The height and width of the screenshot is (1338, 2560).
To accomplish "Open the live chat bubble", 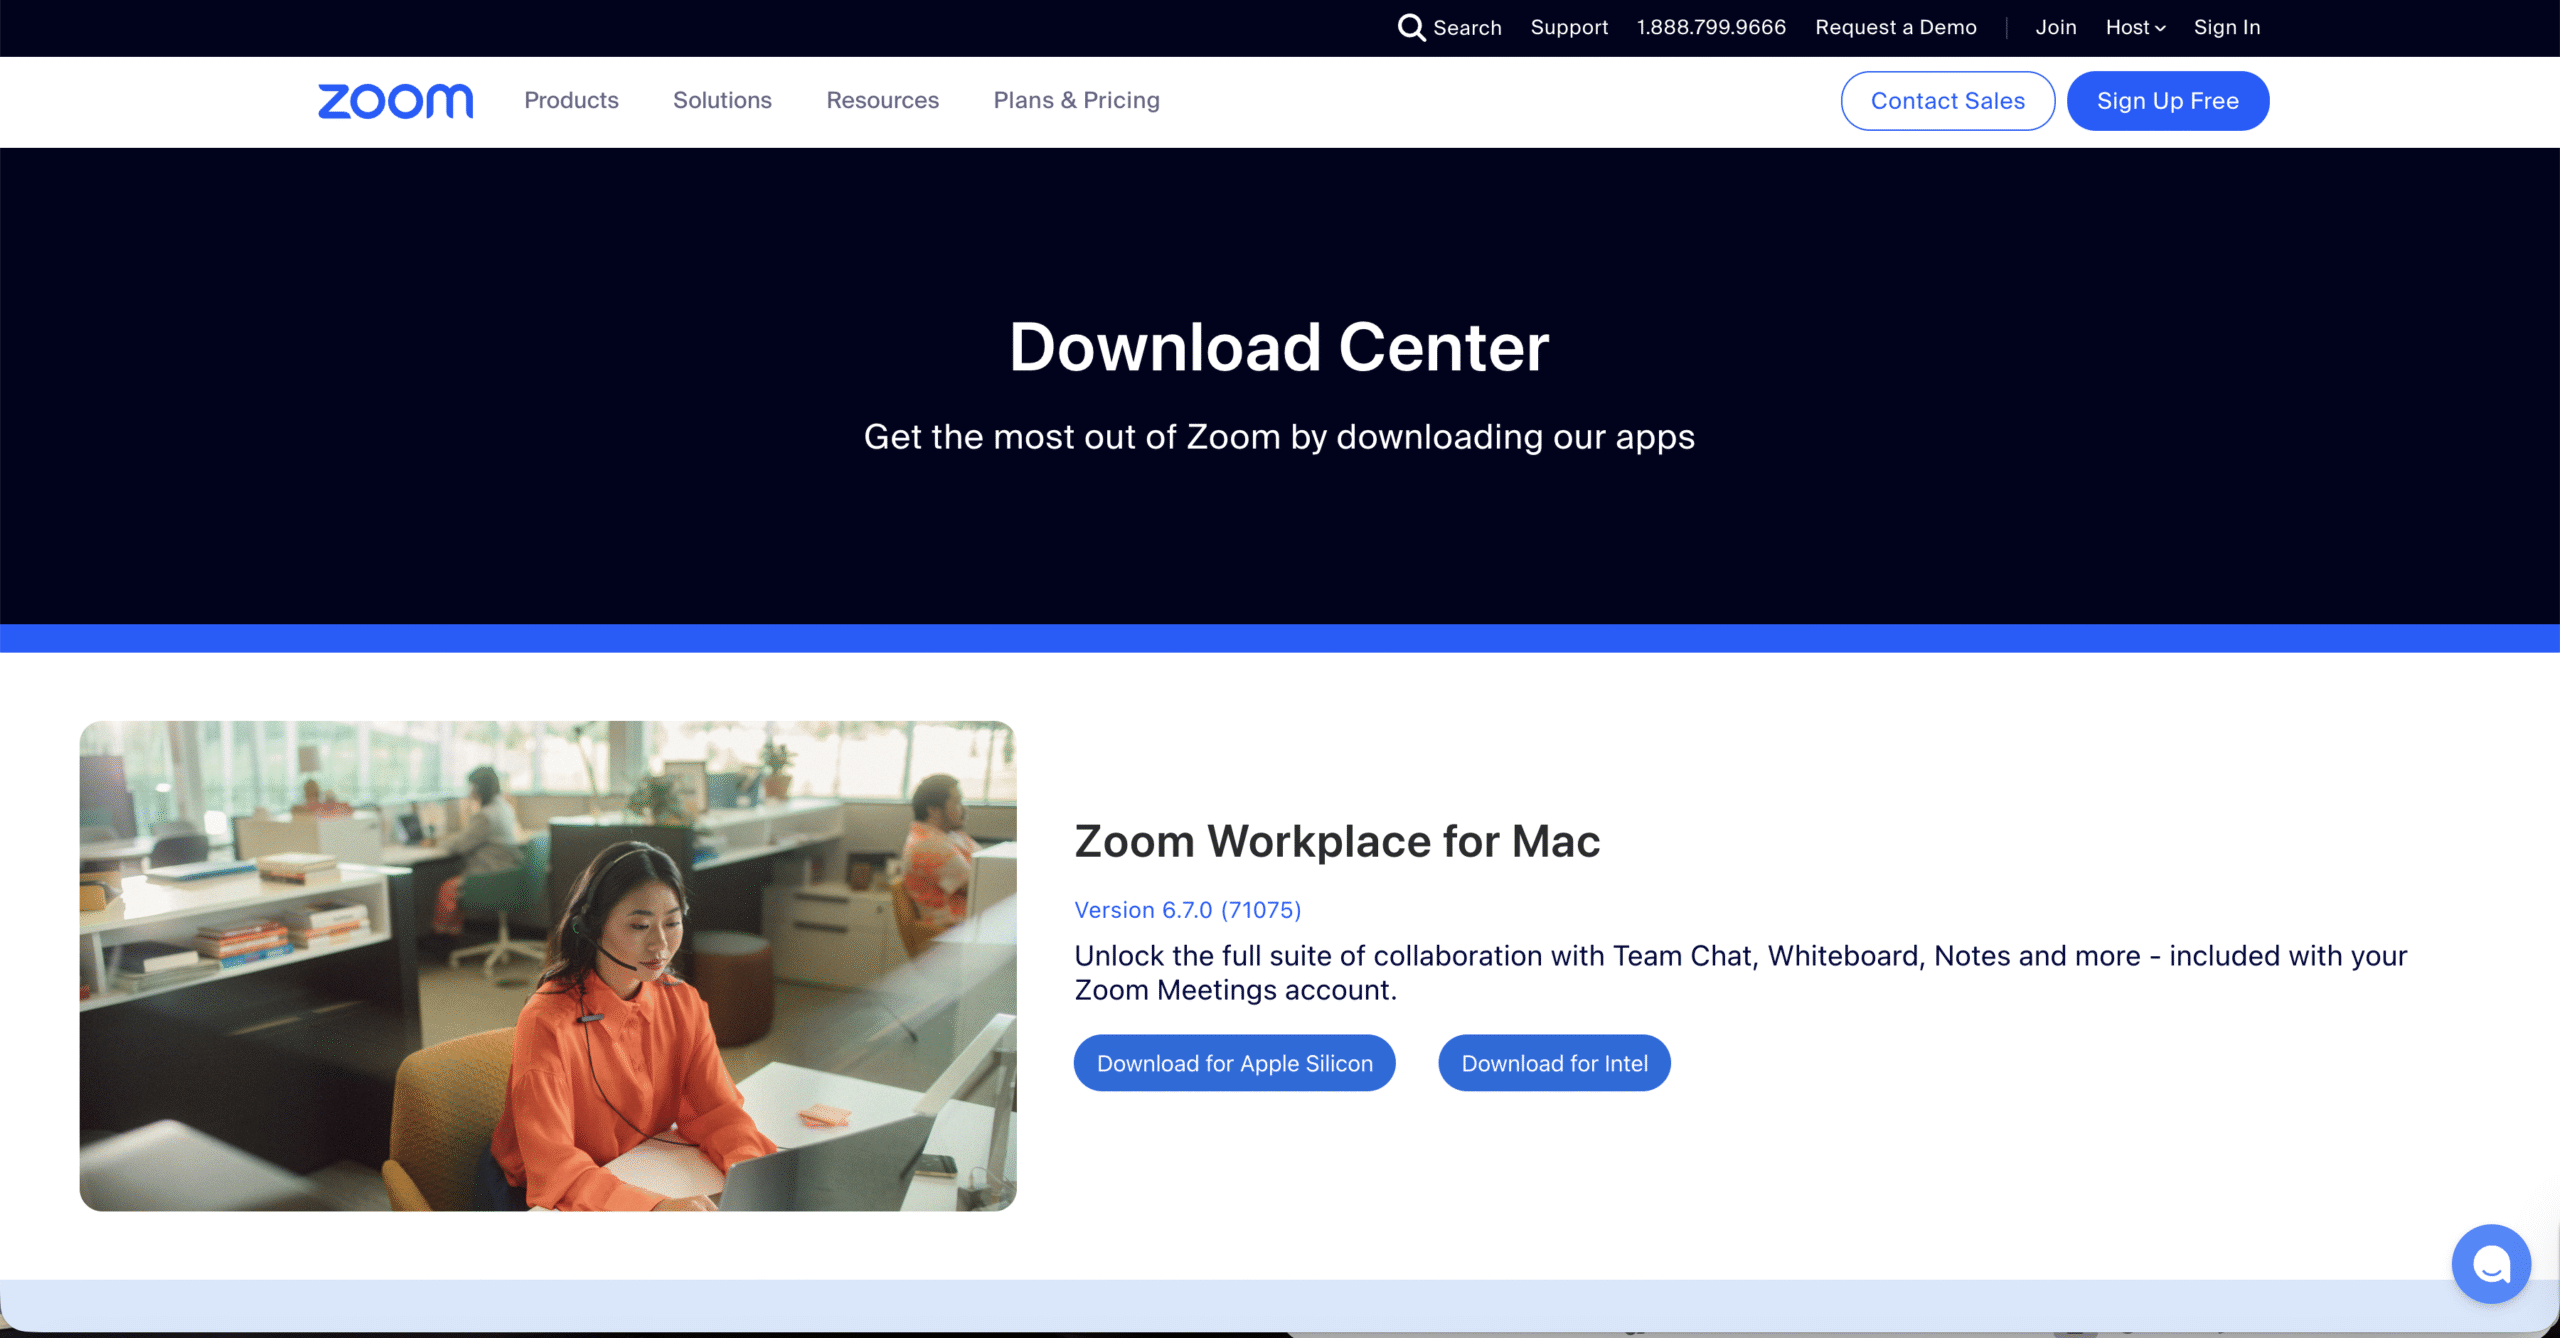I will (x=2491, y=1264).
